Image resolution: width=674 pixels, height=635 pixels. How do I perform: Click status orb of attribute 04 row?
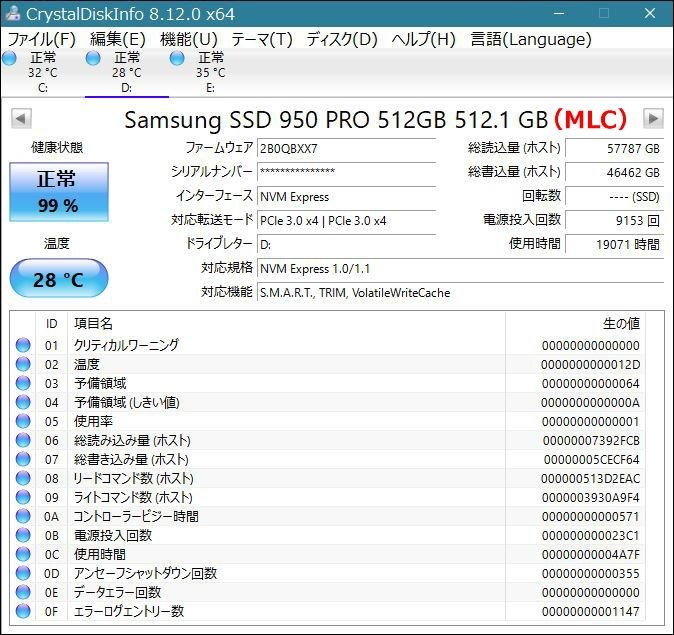coord(23,402)
